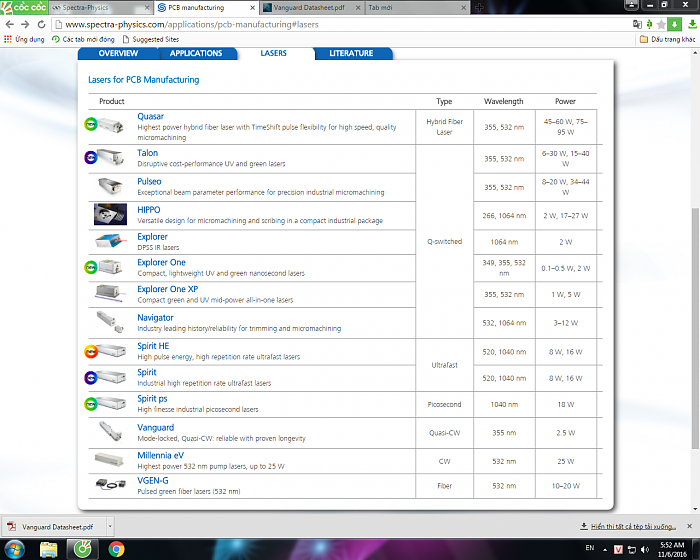Select the 2.5 W Vanguard power cell

tap(566, 433)
